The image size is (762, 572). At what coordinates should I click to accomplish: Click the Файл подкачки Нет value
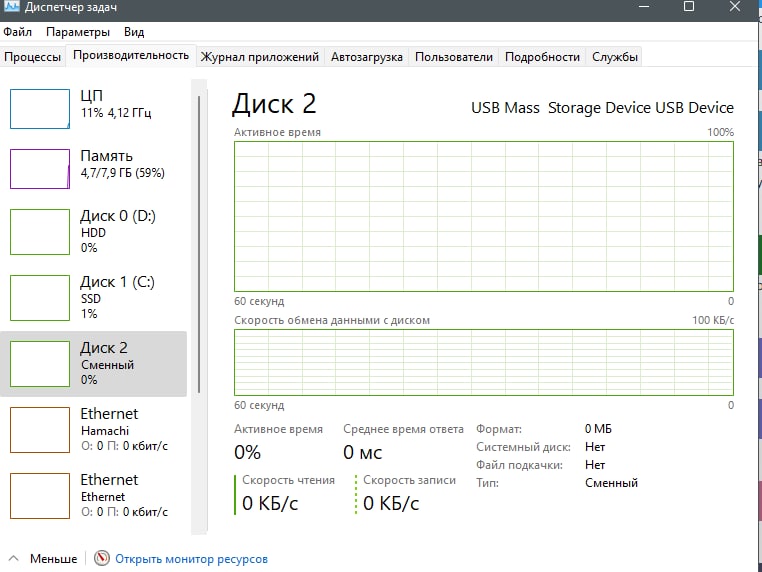(x=595, y=465)
